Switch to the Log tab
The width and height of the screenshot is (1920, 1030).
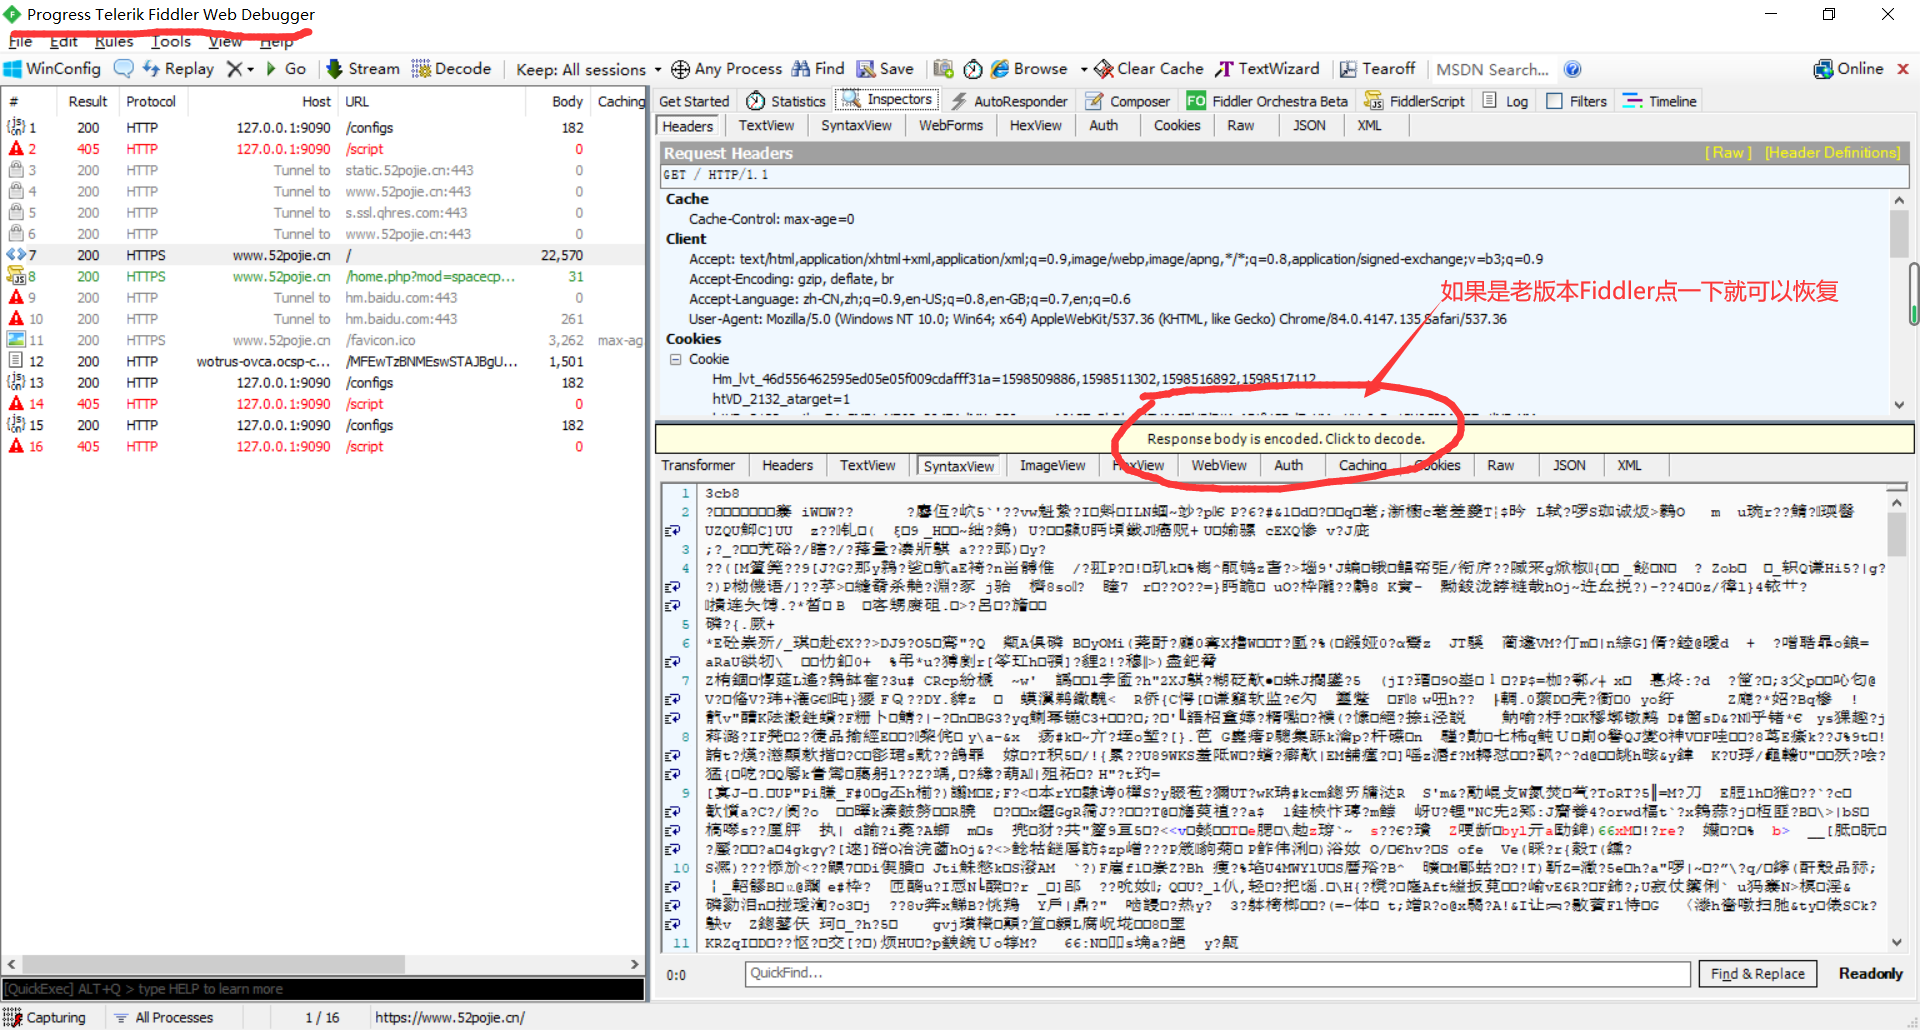[1506, 101]
